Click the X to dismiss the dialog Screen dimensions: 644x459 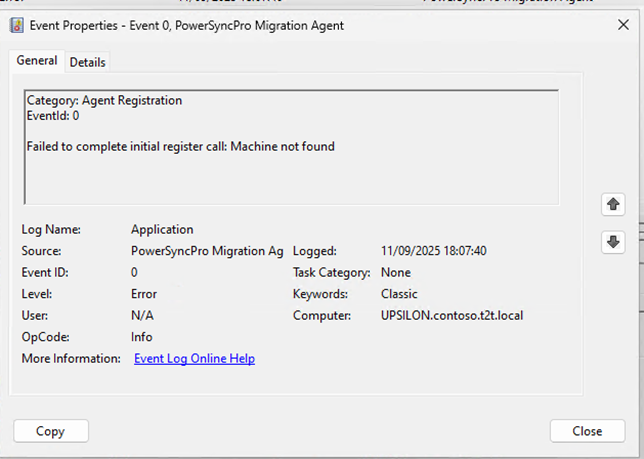(x=623, y=25)
